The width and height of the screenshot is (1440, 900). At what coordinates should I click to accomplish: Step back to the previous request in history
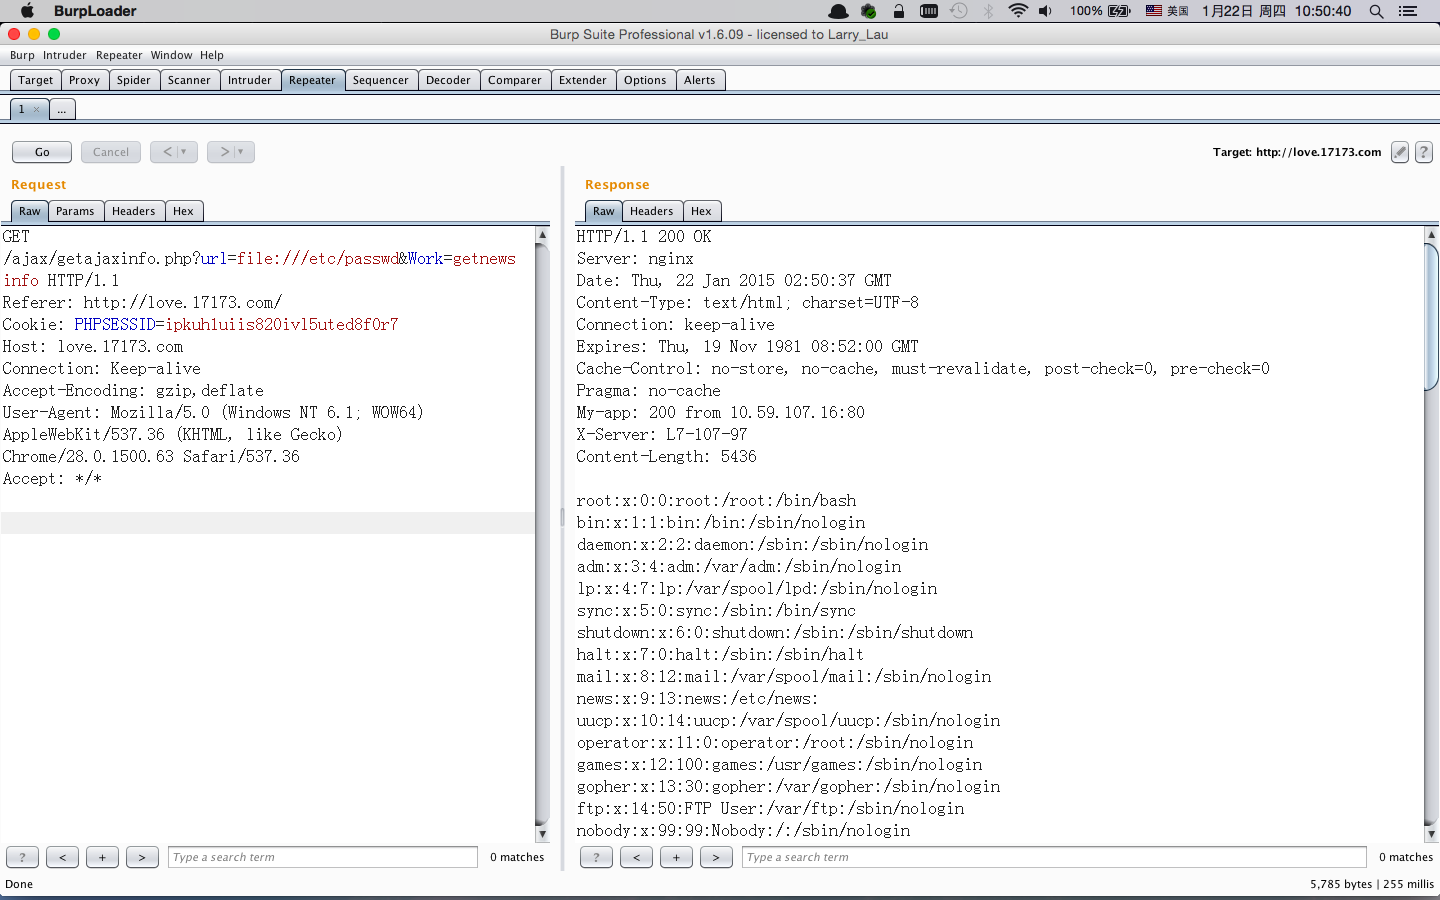coord(167,152)
